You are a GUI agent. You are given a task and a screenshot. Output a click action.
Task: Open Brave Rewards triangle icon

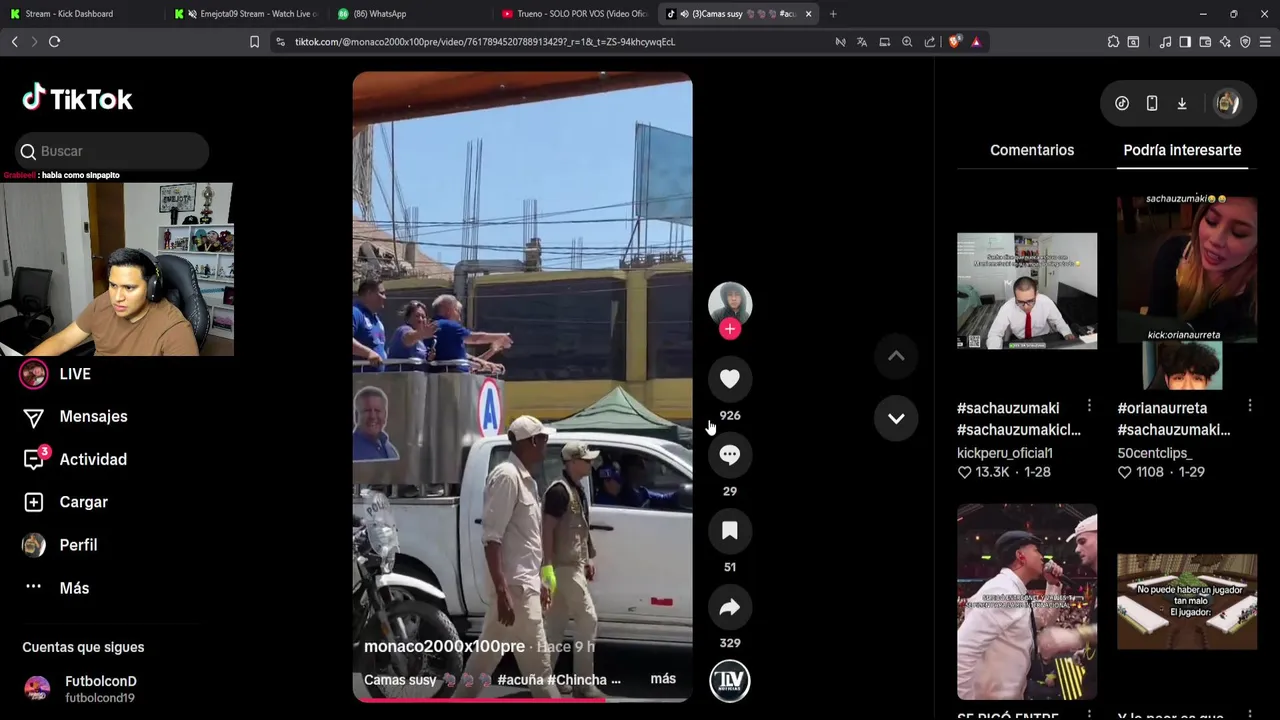tap(976, 42)
